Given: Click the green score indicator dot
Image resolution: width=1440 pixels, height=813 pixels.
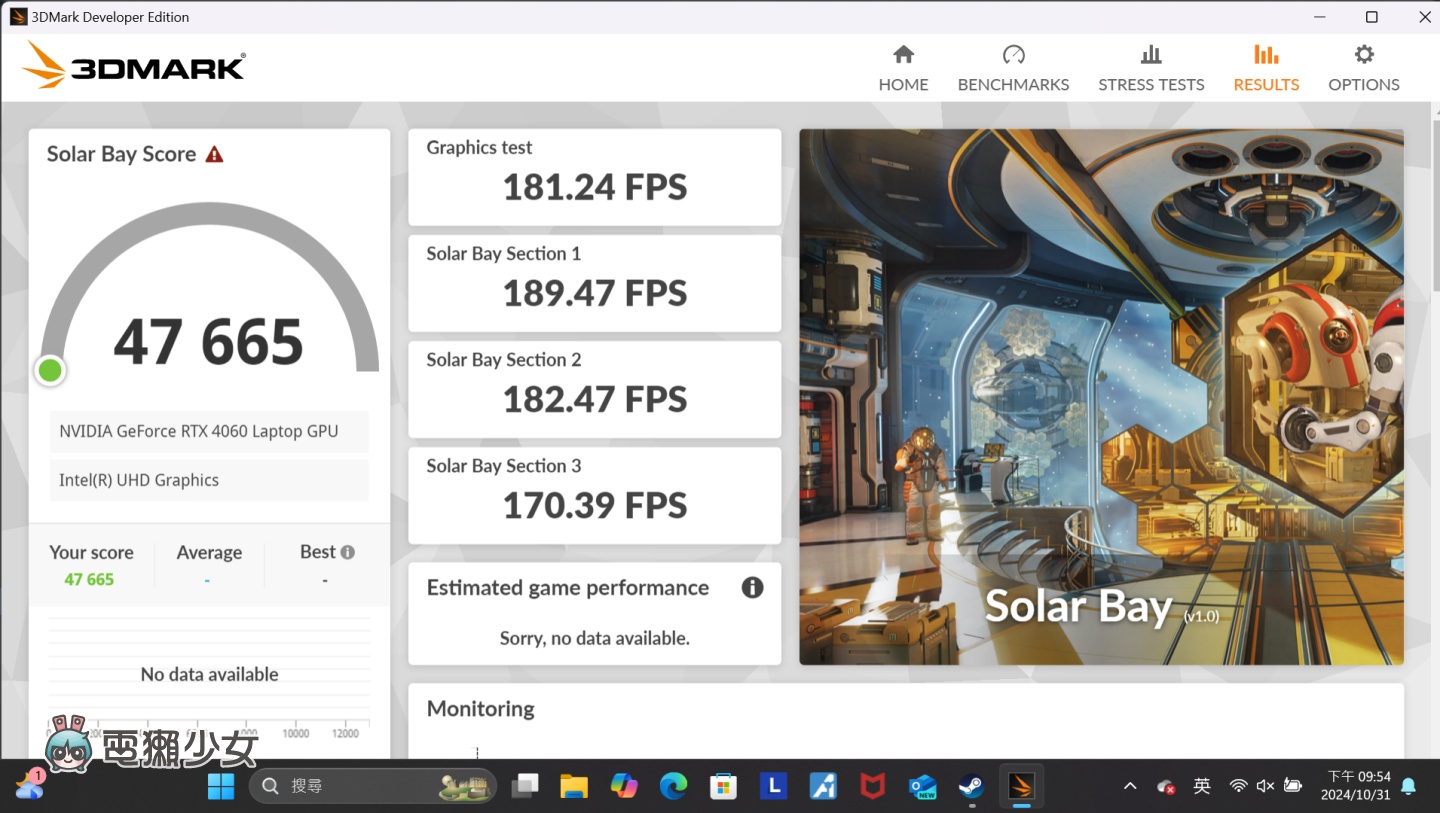Looking at the screenshot, I should click(50, 371).
